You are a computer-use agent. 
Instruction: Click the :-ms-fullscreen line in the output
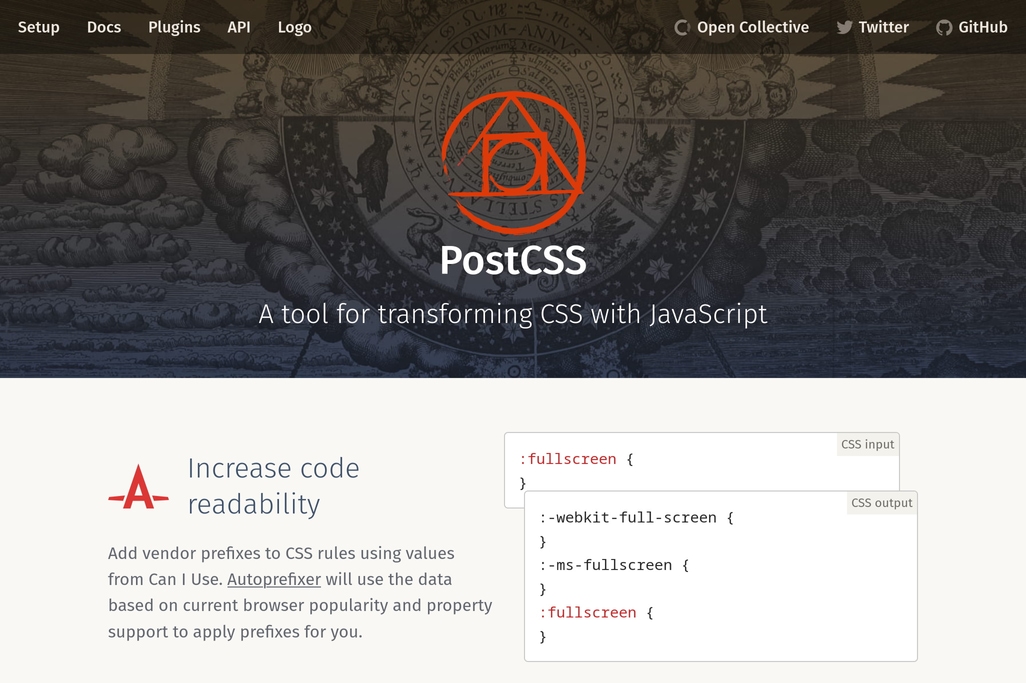[614, 565]
